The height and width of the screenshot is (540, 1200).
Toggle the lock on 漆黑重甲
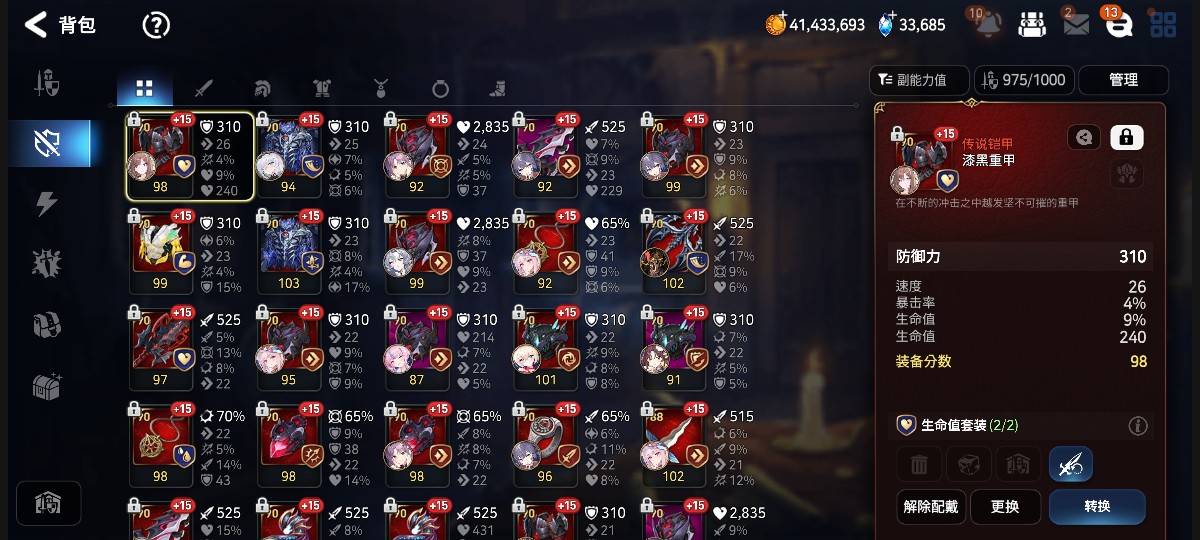(1127, 138)
